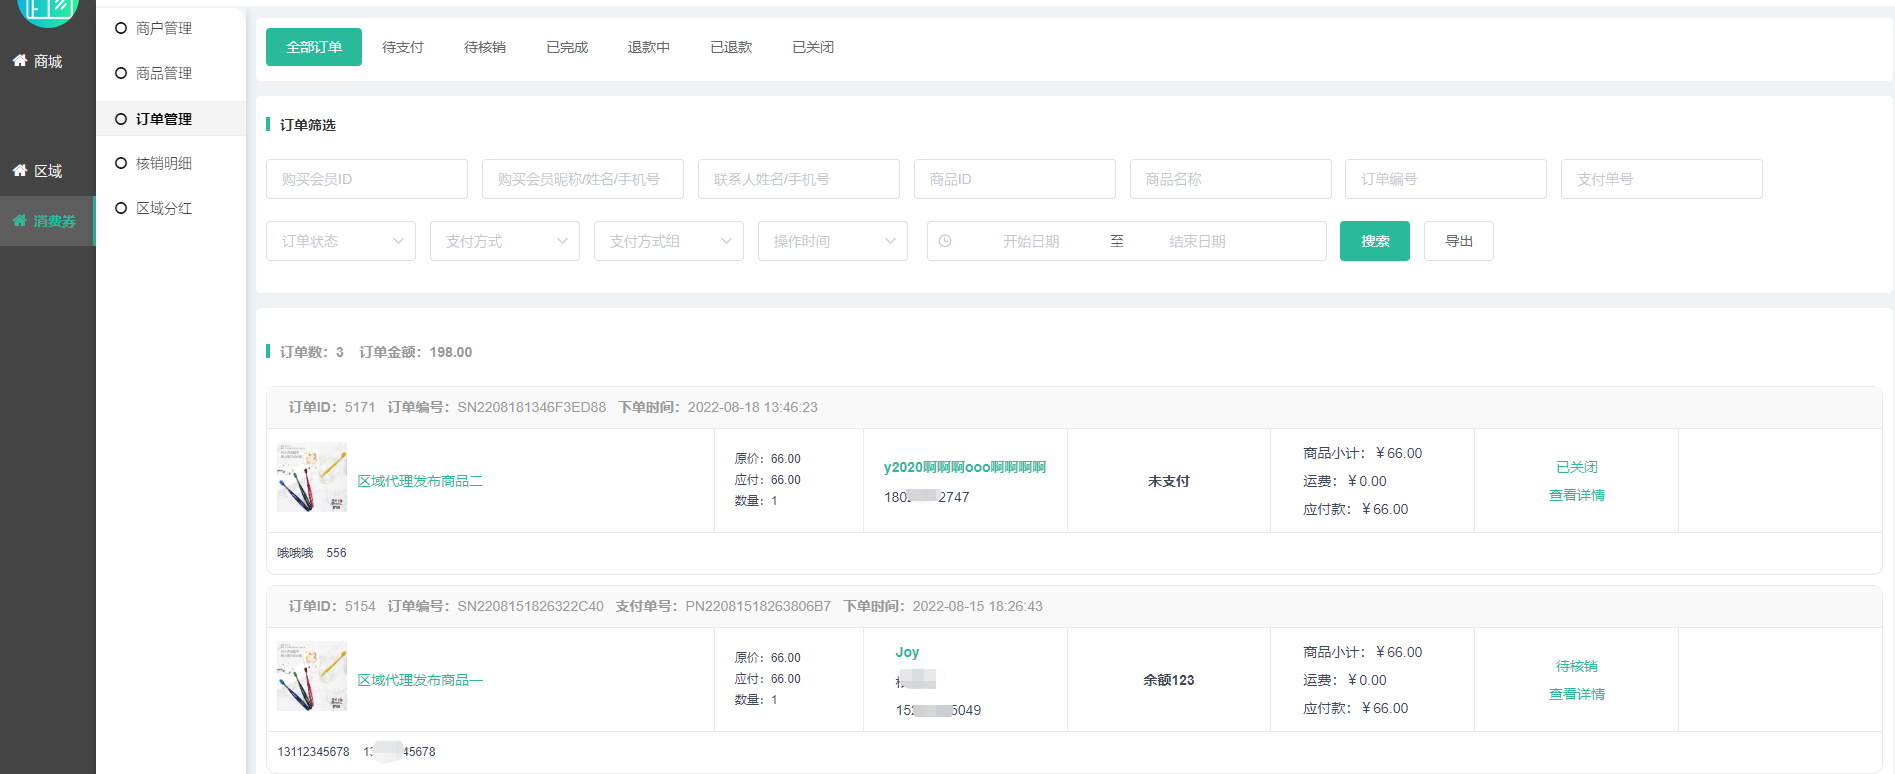
Task: Click the 商城 home icon in sidebar
Action: [19, 61]
